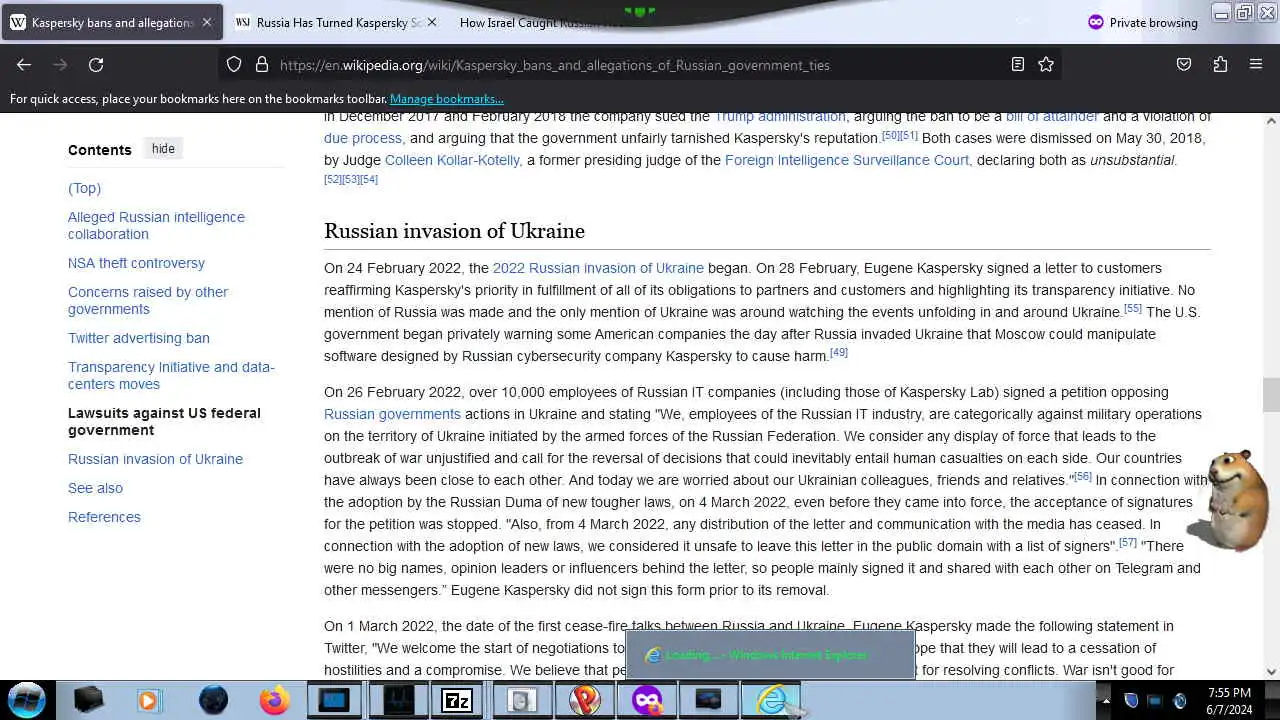Jump to References section

tap(104, 517)
